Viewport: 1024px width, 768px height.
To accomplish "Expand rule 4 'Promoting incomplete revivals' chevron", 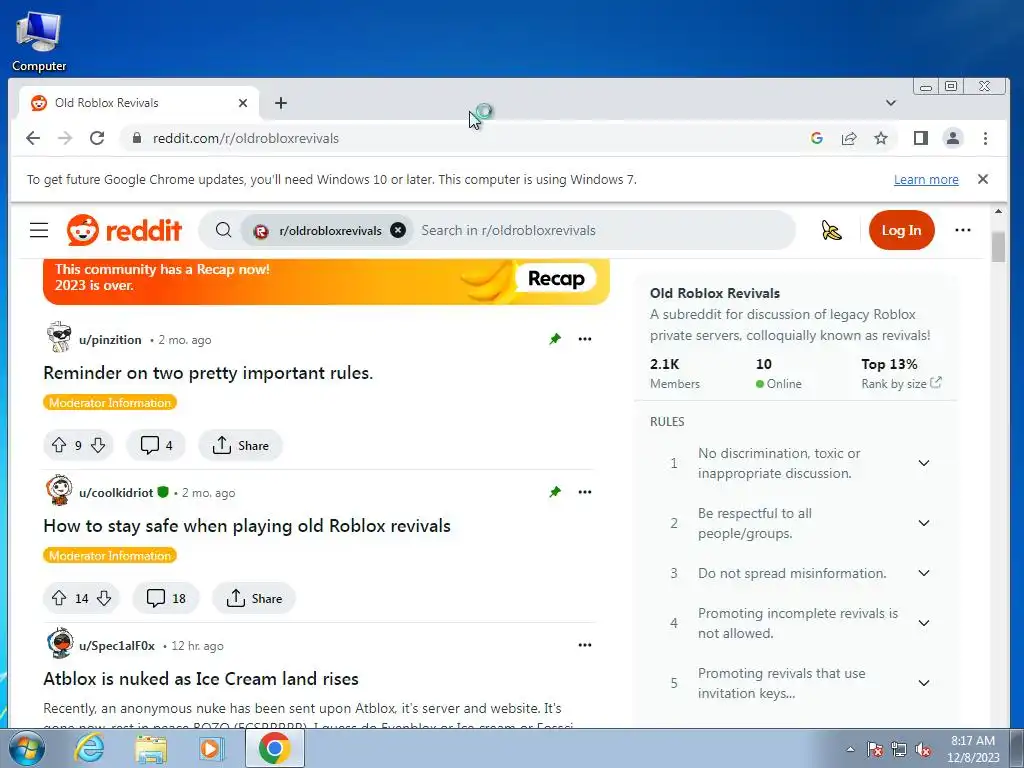I will pos(923,623).
